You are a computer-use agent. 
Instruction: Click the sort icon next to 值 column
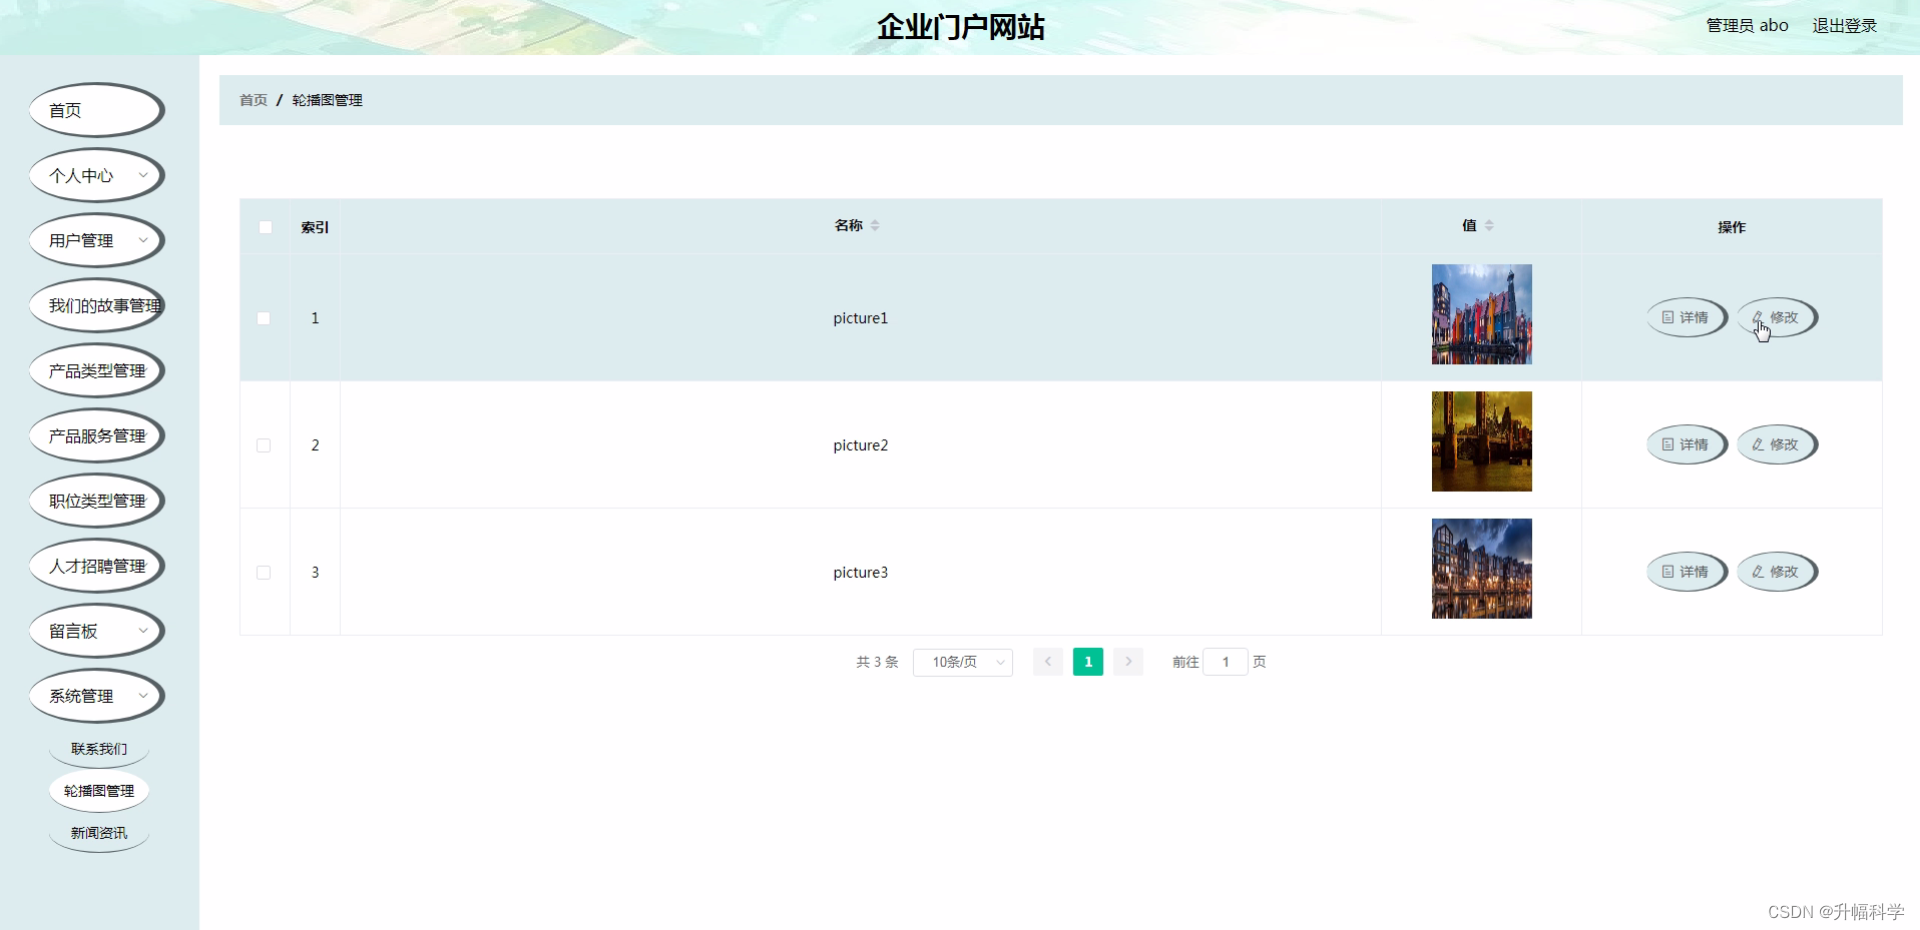(x=1491, y=225)
